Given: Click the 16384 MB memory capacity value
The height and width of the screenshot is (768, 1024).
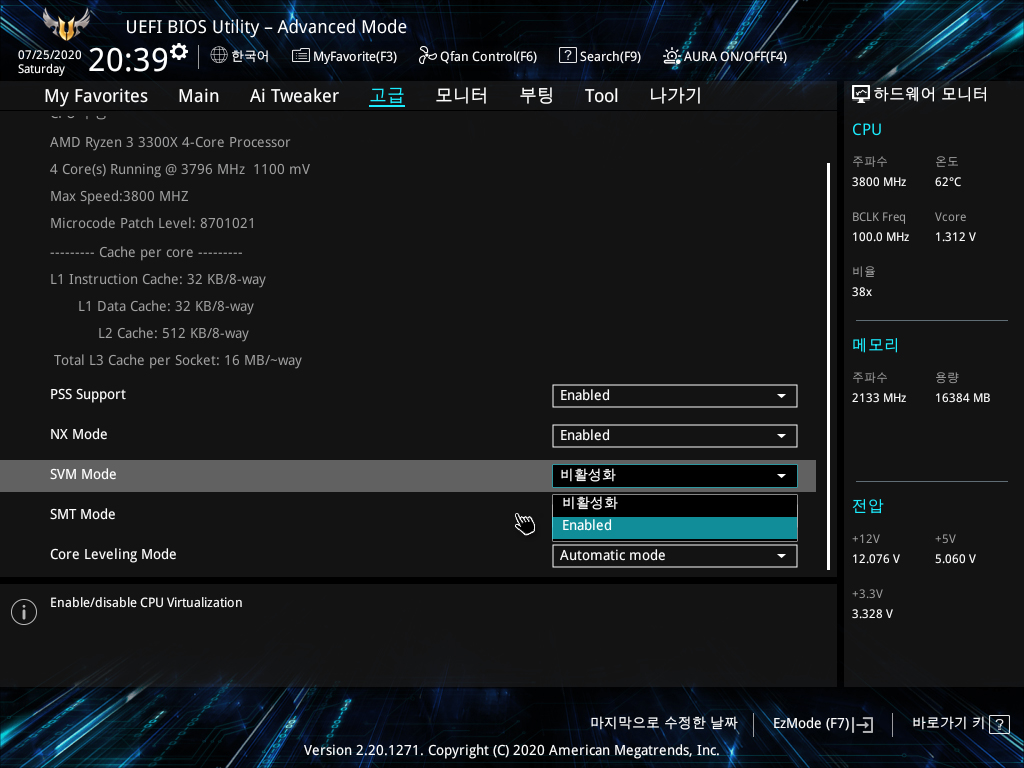Looking at the screenshot, I should 962,398.
